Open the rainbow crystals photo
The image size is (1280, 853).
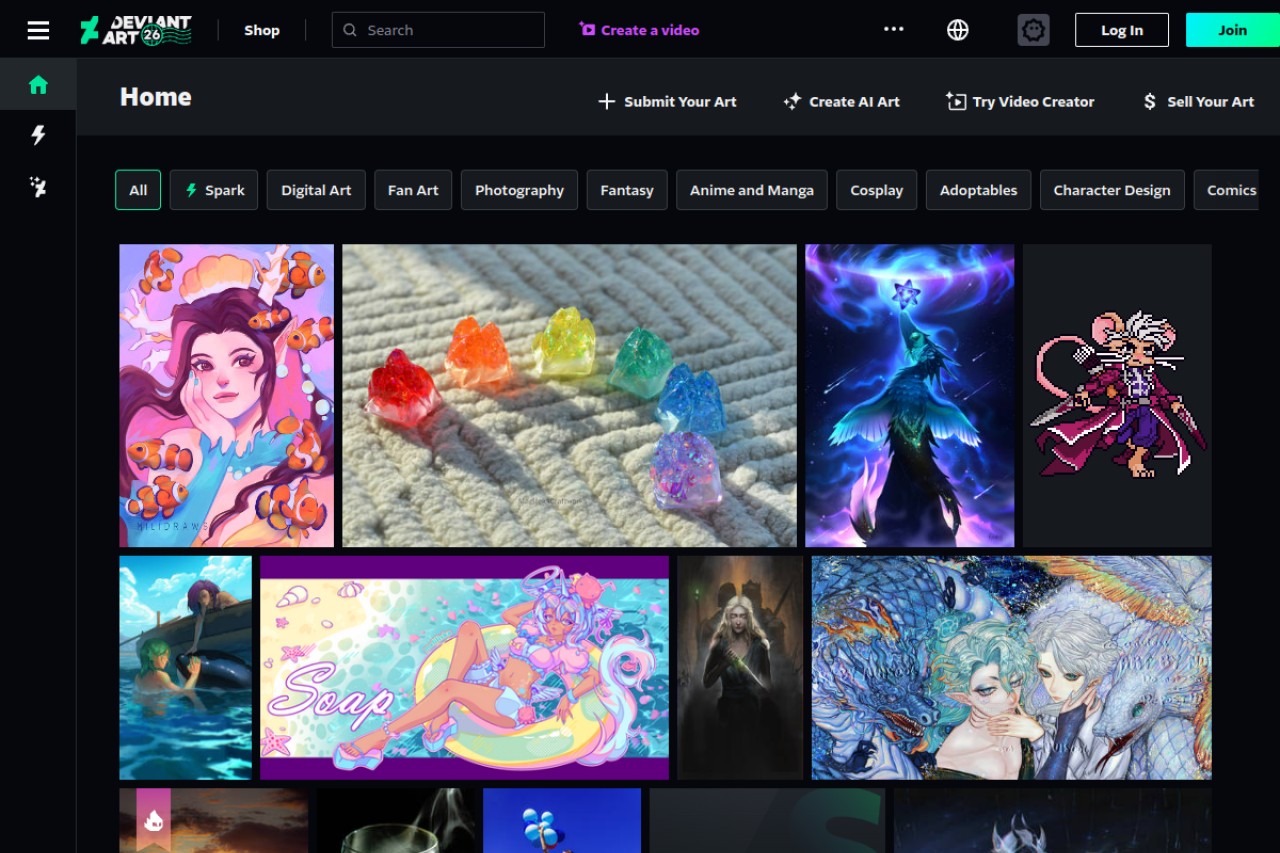click(x=570, y=396)
